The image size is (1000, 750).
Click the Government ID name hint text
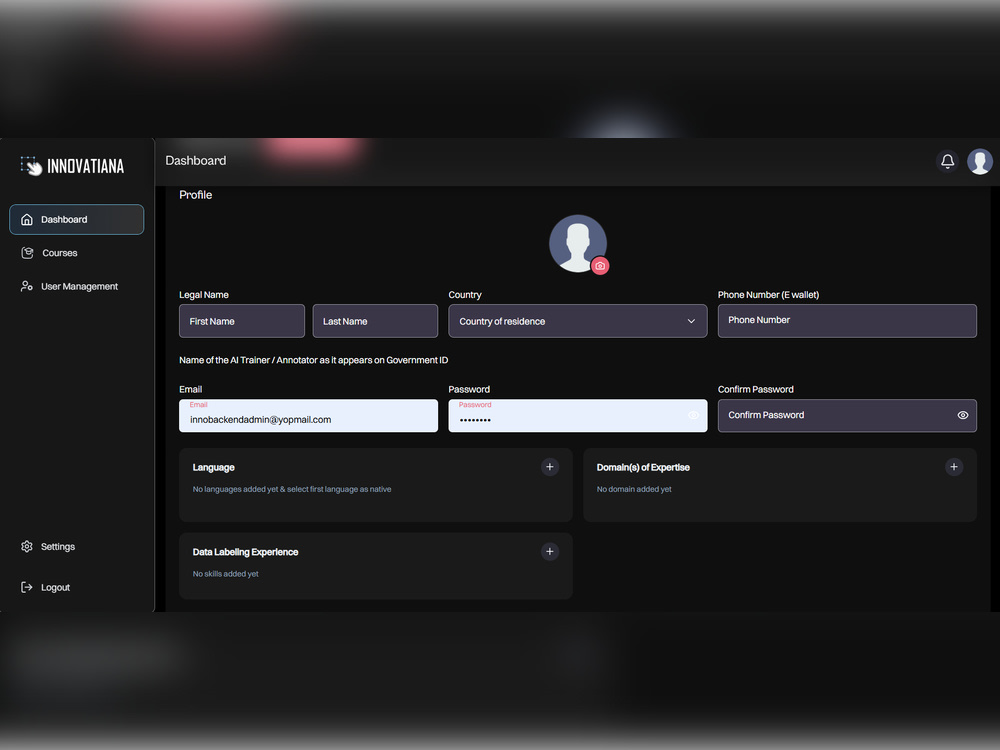[314, 360]
